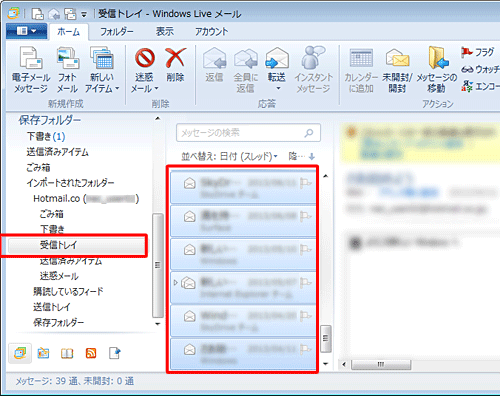Screen dimensions: 500x396
Task: Select the top 送信済みアイテム folder
Action: point(57,152)
